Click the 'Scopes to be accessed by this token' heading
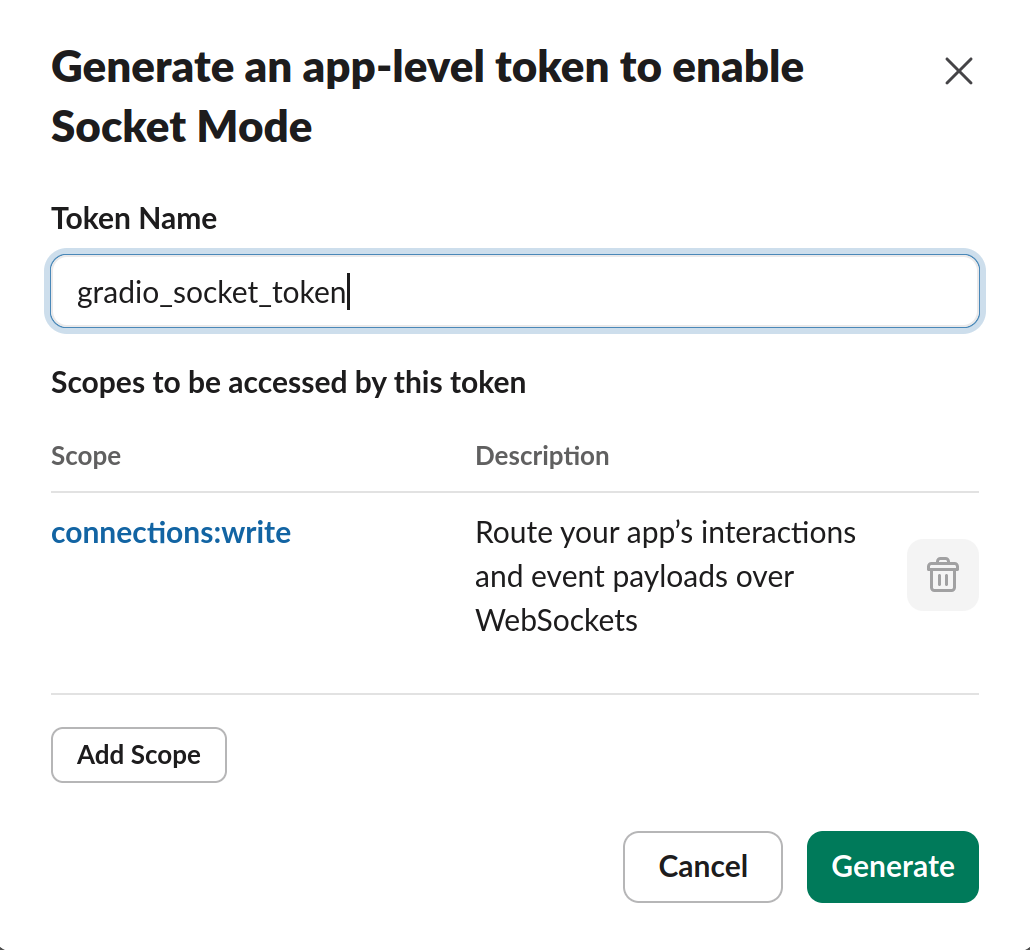The image size is (1030, 950). pyautogui.click(x=288, y=382)
